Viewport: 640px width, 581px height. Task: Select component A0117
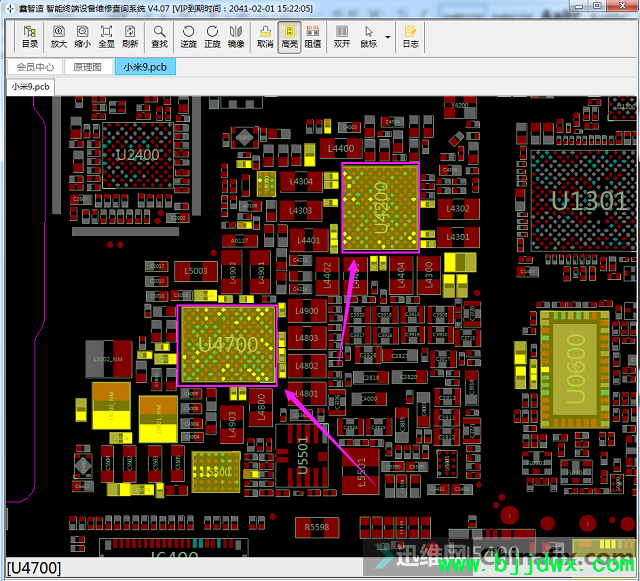240,240
